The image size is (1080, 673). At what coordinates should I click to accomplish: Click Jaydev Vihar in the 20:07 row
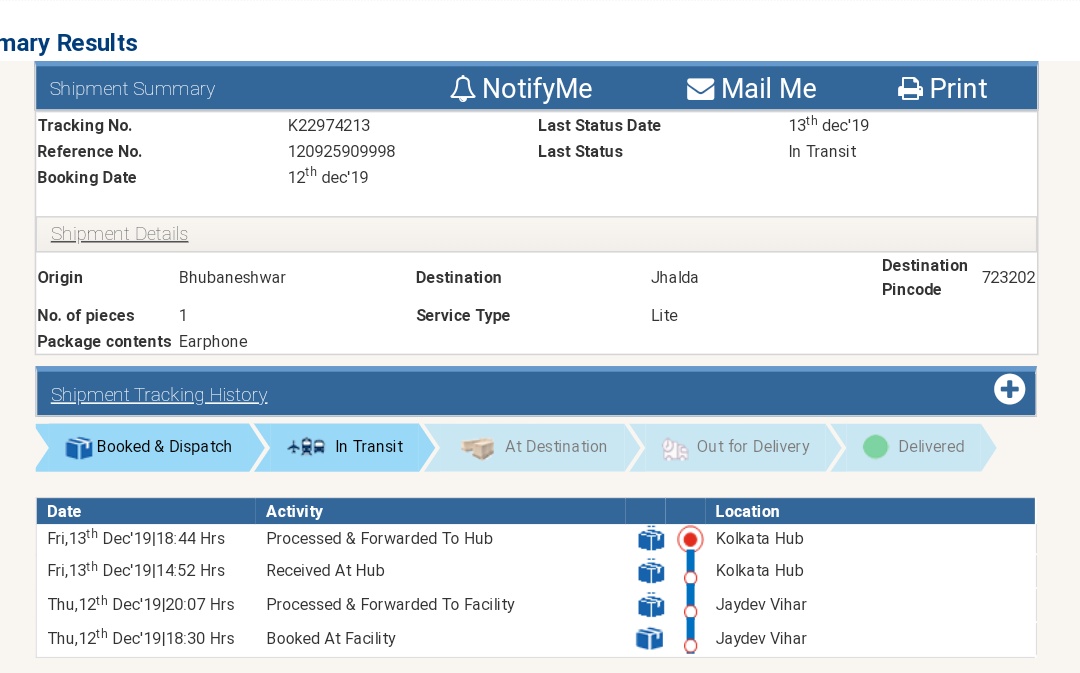point(760,605)
